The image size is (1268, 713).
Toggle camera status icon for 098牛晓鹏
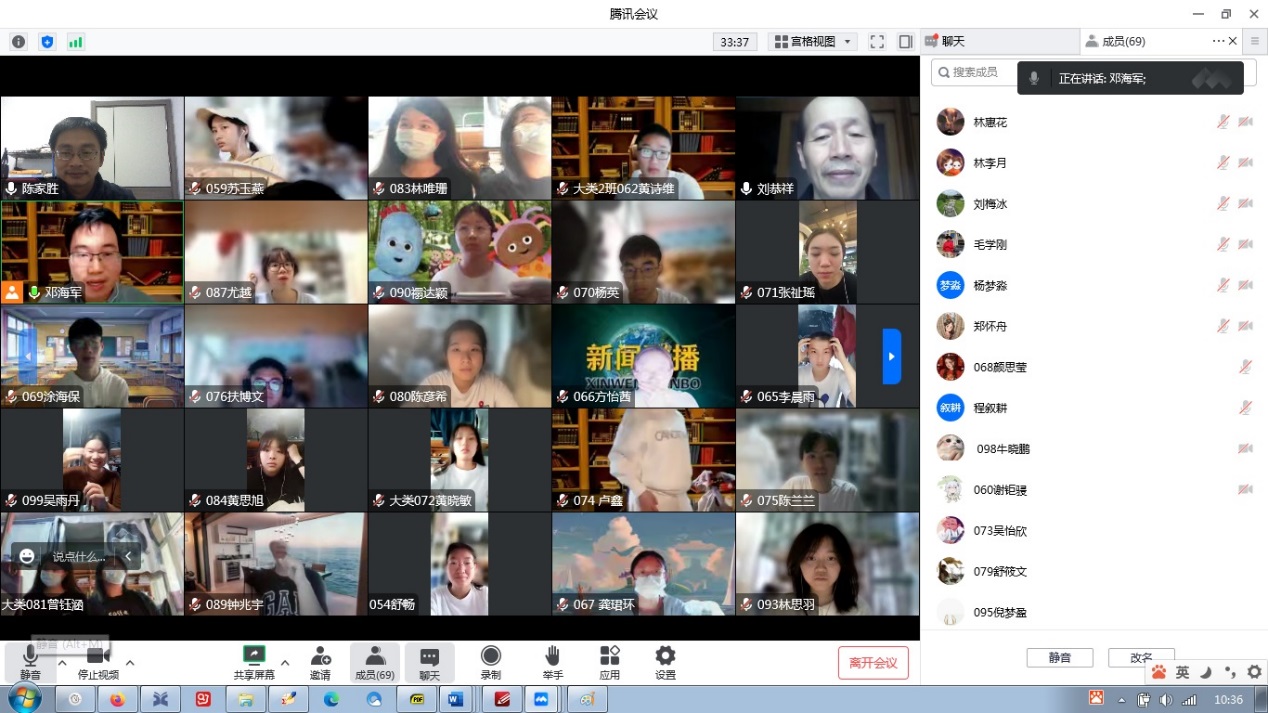point(1245,449)
